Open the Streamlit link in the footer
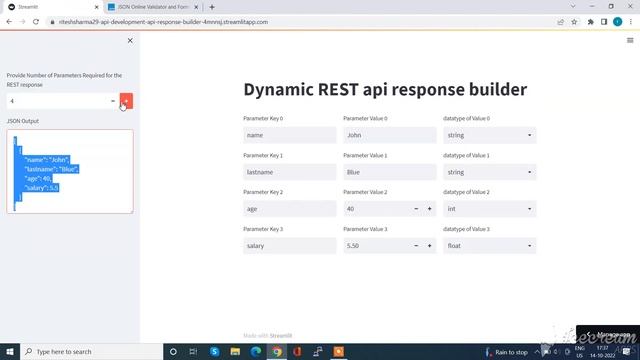Viewport: 640px width, 360px height. (x=281, y=336)
